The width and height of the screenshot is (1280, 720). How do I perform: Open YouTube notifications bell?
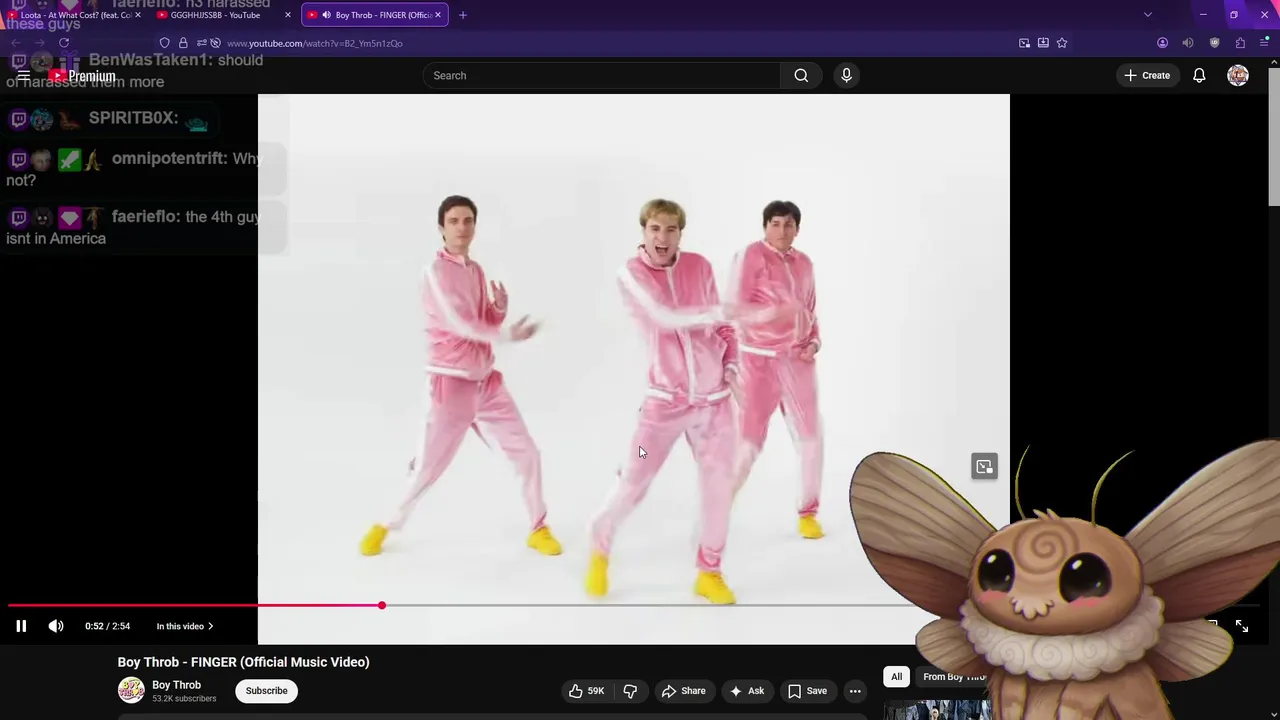tap(1199, 75)
